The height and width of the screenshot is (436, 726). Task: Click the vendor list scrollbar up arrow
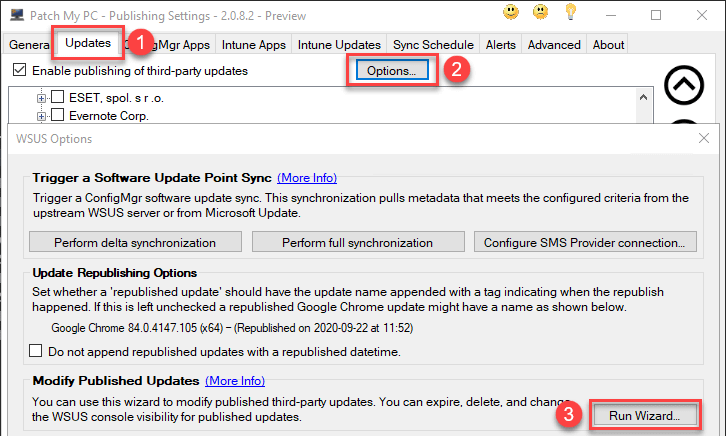pyautogui.click(x=643, y=97)
